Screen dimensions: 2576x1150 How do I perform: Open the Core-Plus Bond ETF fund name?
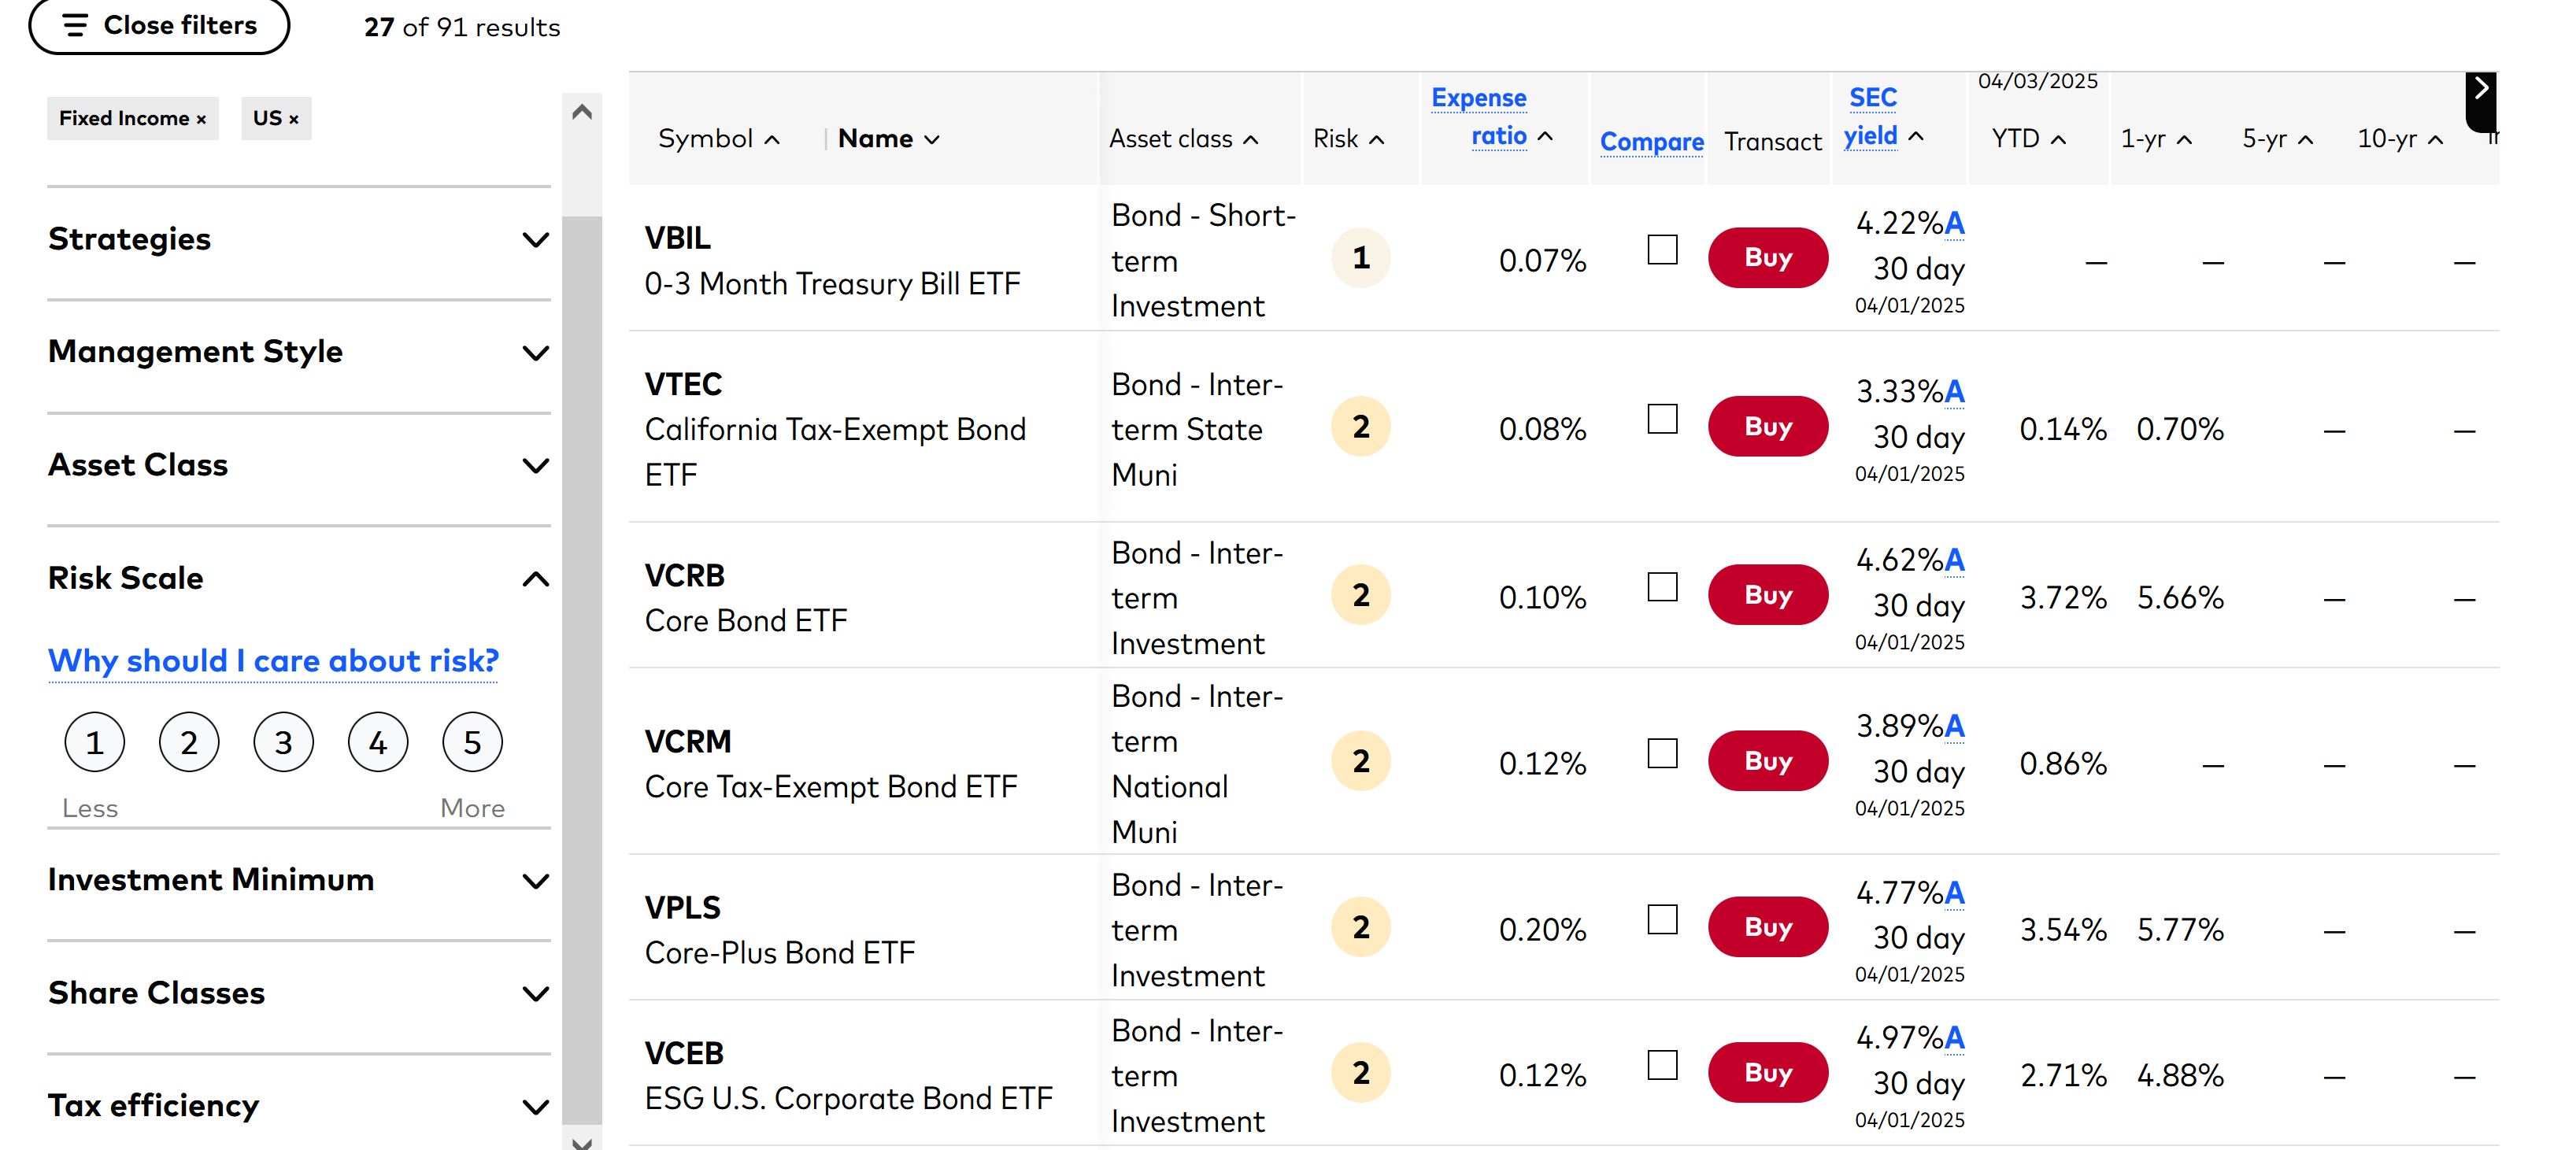tap(780, 953)
